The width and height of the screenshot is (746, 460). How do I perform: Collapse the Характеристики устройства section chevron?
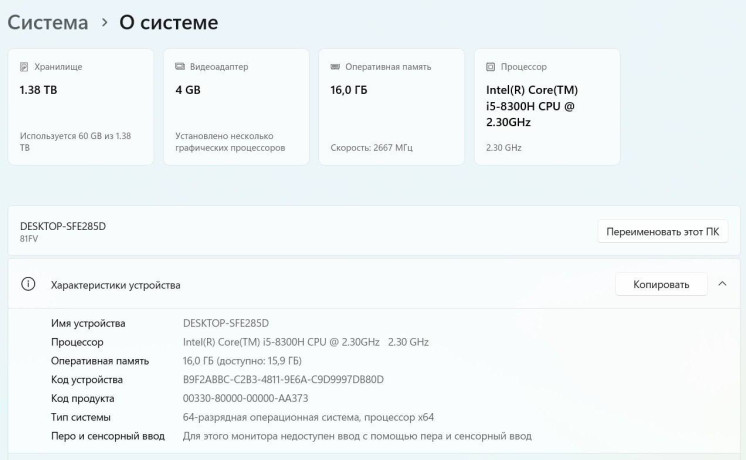[722, 285]
